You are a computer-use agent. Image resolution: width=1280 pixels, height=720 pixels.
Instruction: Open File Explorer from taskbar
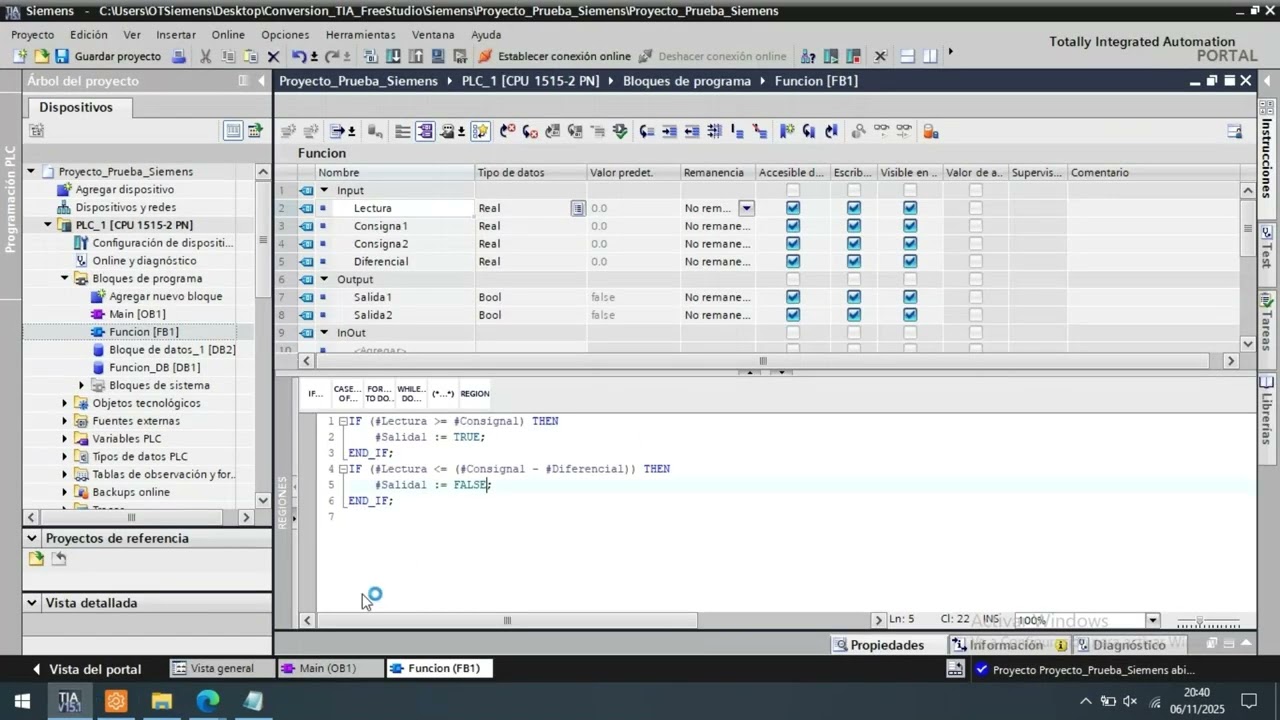pos(162,701)
